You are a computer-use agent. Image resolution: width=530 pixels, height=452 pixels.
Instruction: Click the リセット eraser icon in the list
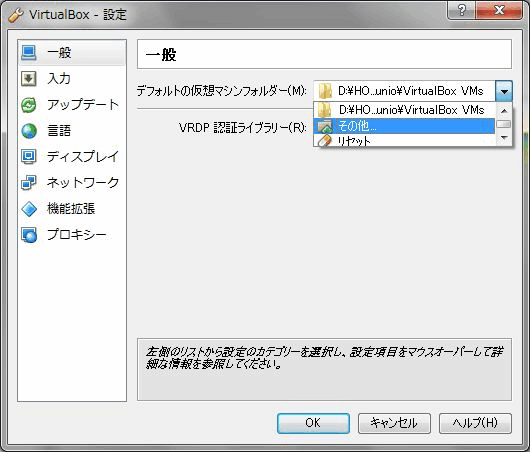click(324, 141)
